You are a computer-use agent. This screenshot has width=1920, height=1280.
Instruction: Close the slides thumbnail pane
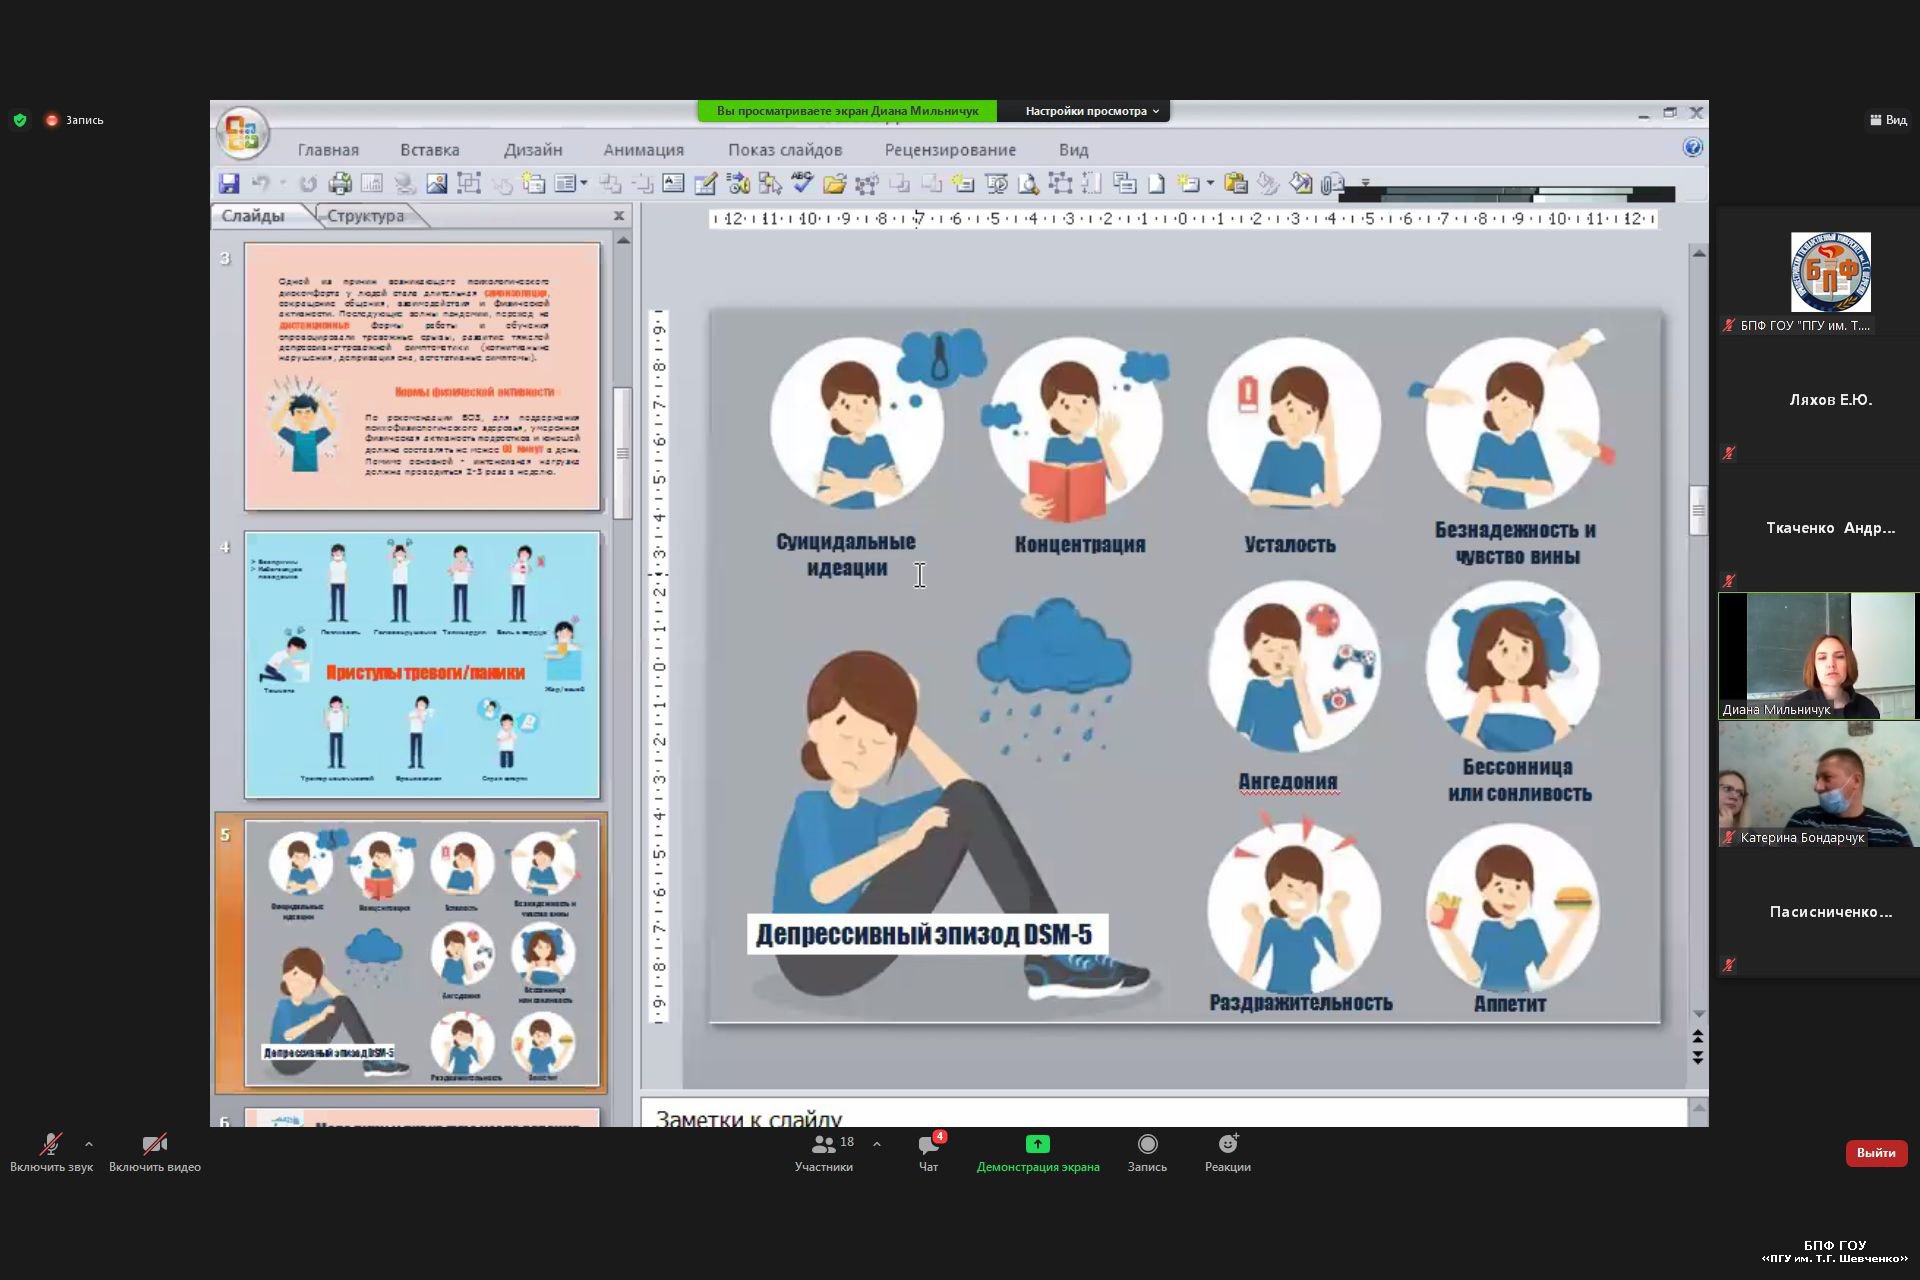pos(619,216)
